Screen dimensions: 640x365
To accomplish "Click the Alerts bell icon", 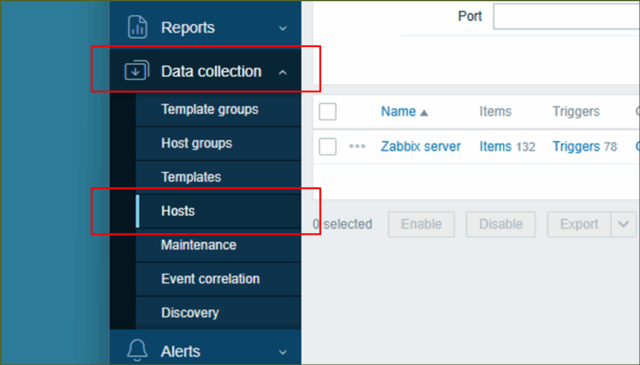I will pos(137,350).
